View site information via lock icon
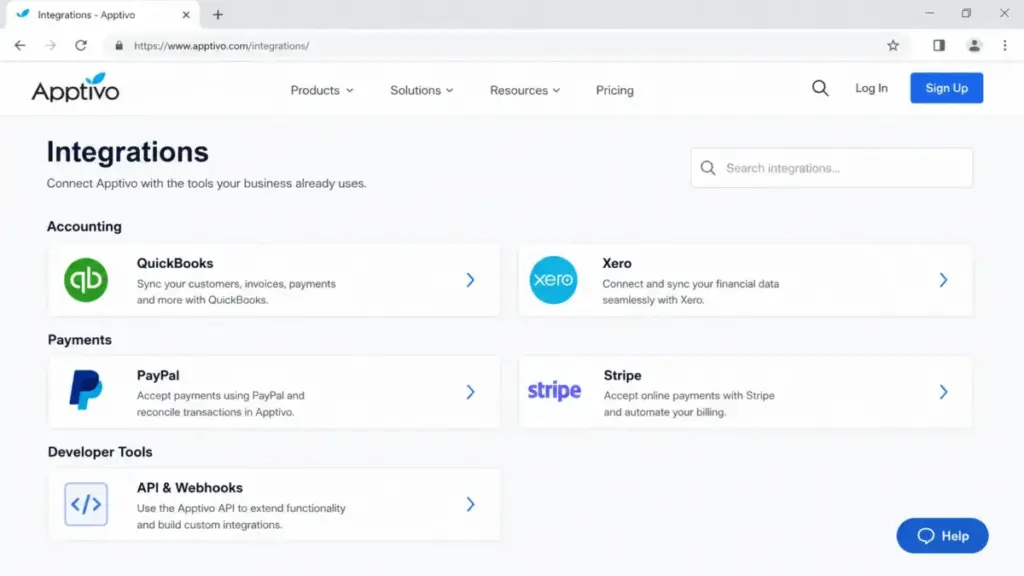The image size is (1024, 576). coord(118,46)
